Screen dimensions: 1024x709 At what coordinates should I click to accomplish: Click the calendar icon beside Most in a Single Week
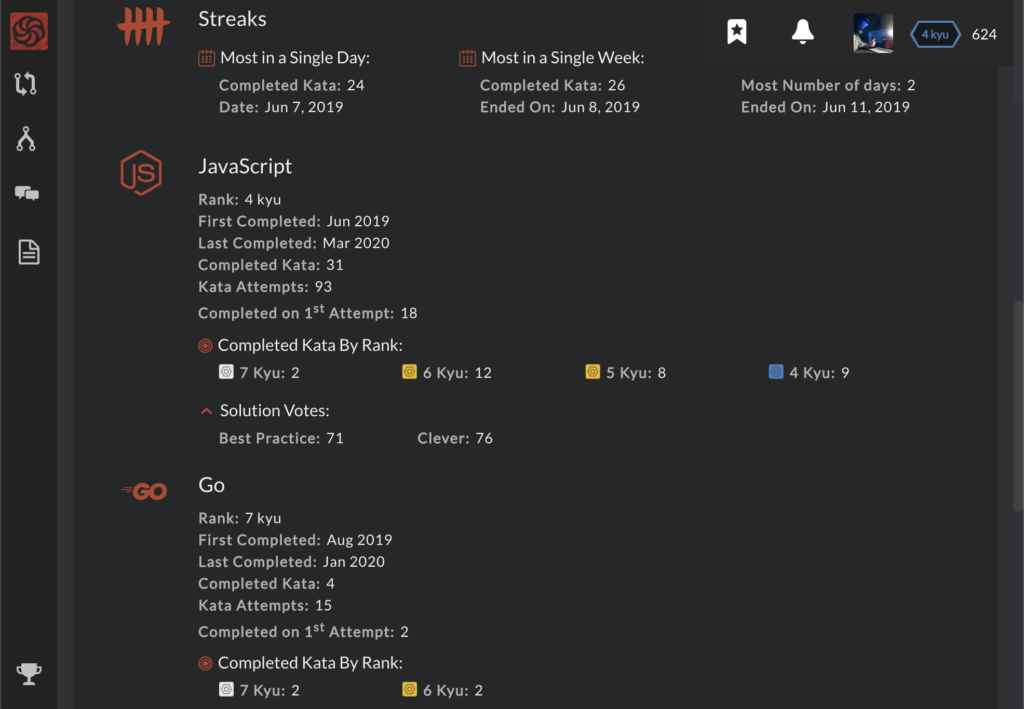[x=467, y=58]
